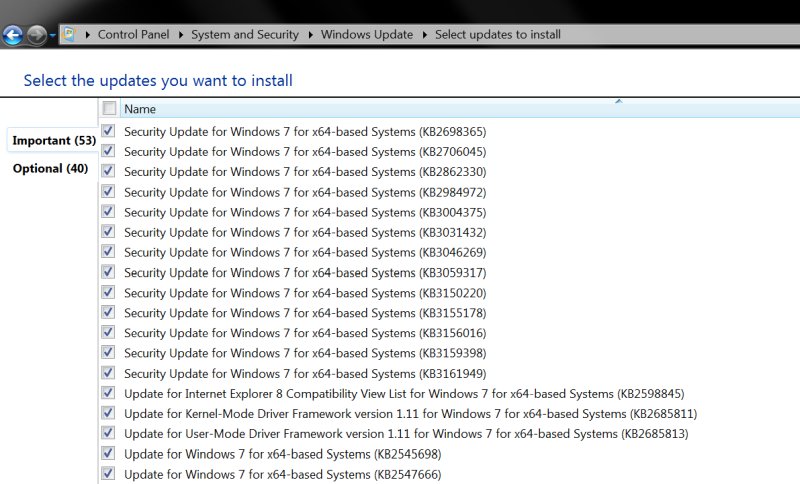This screenshot has height=484, width=800.
Task: Uncheck update KB2706045
Action: click(108, 151)
